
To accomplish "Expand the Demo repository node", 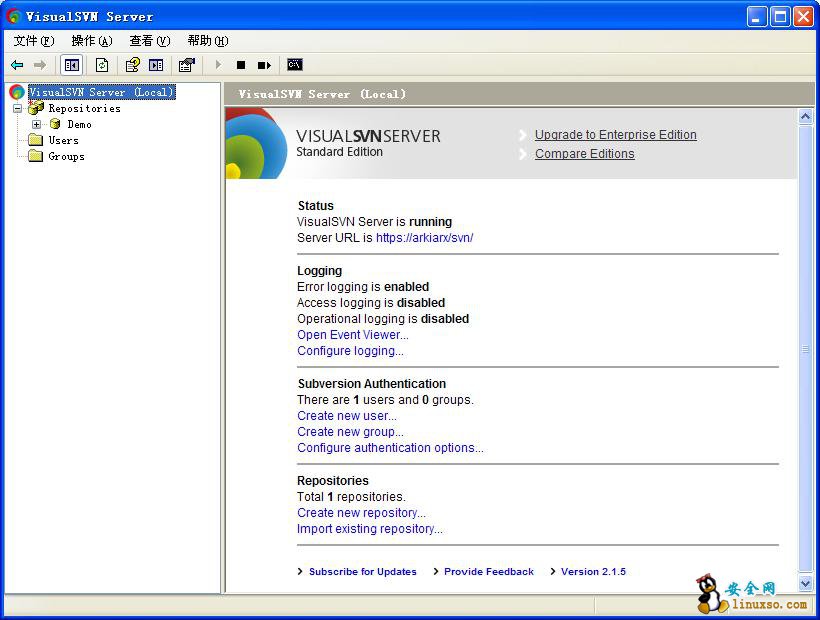I will 37,124.
